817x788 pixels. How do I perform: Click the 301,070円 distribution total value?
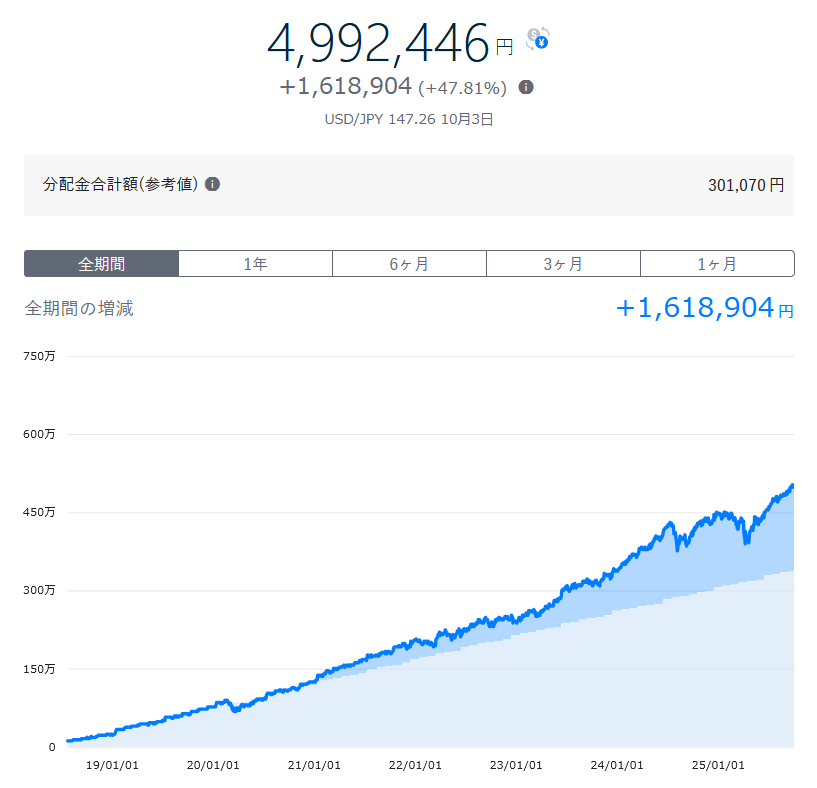click(745, 185)
